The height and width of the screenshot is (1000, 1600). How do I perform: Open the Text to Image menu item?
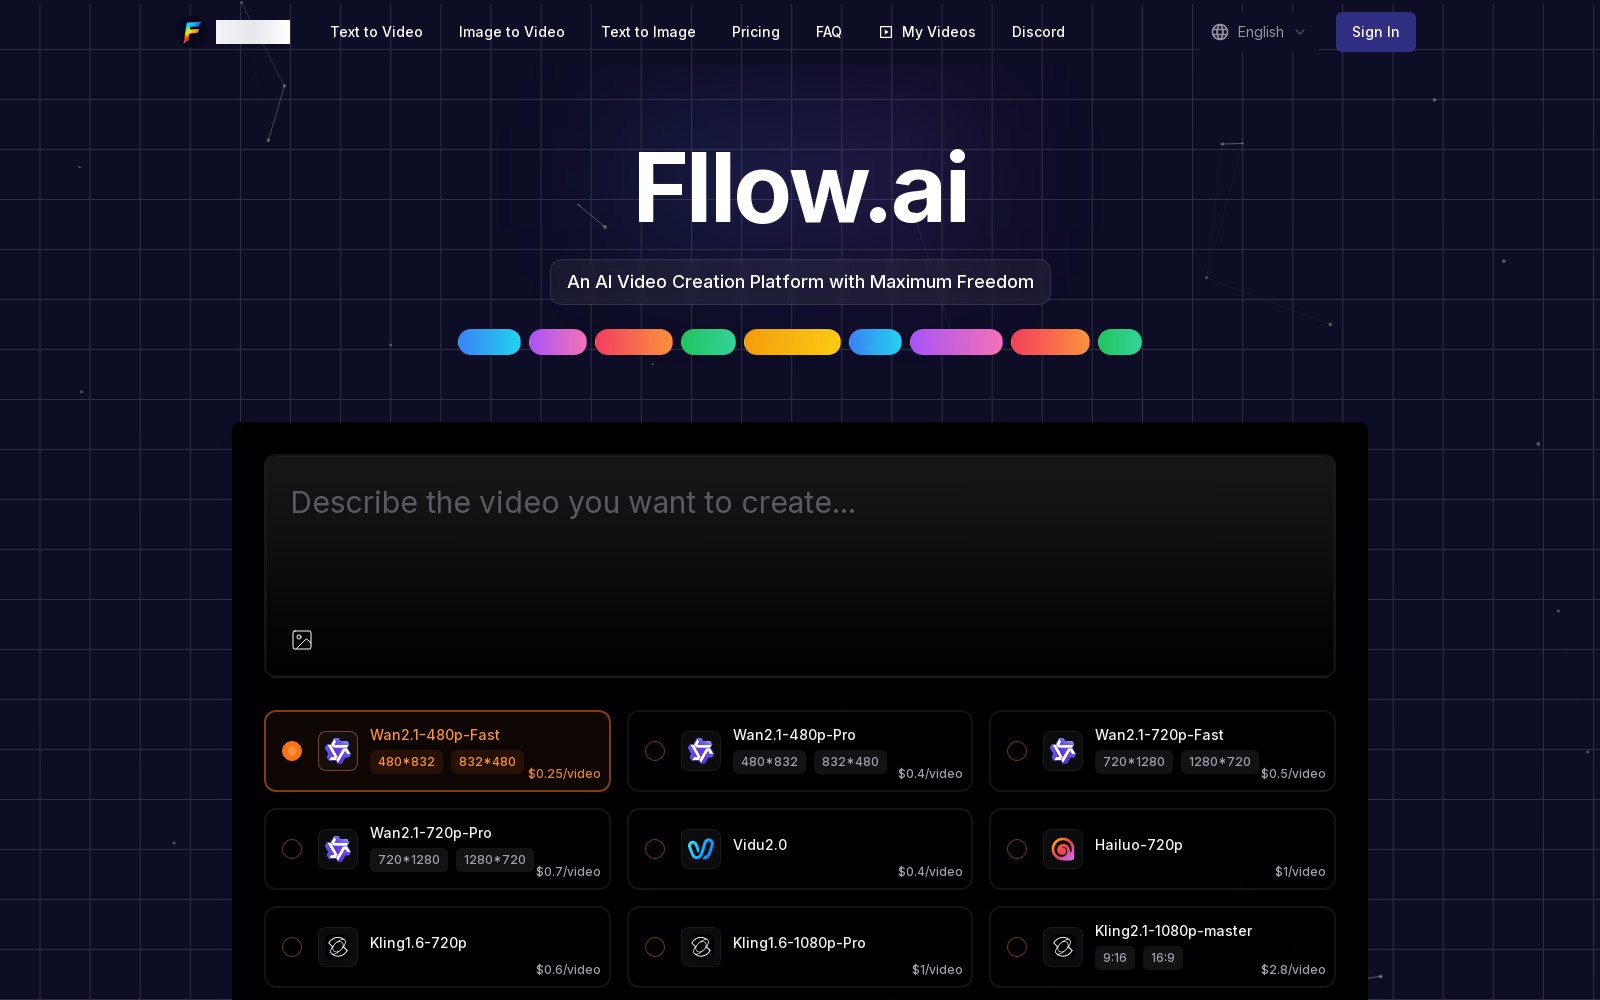(648, 31)
